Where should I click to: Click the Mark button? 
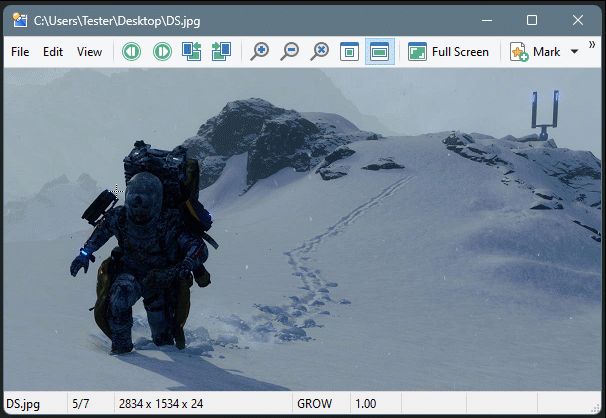coord(535,52)
